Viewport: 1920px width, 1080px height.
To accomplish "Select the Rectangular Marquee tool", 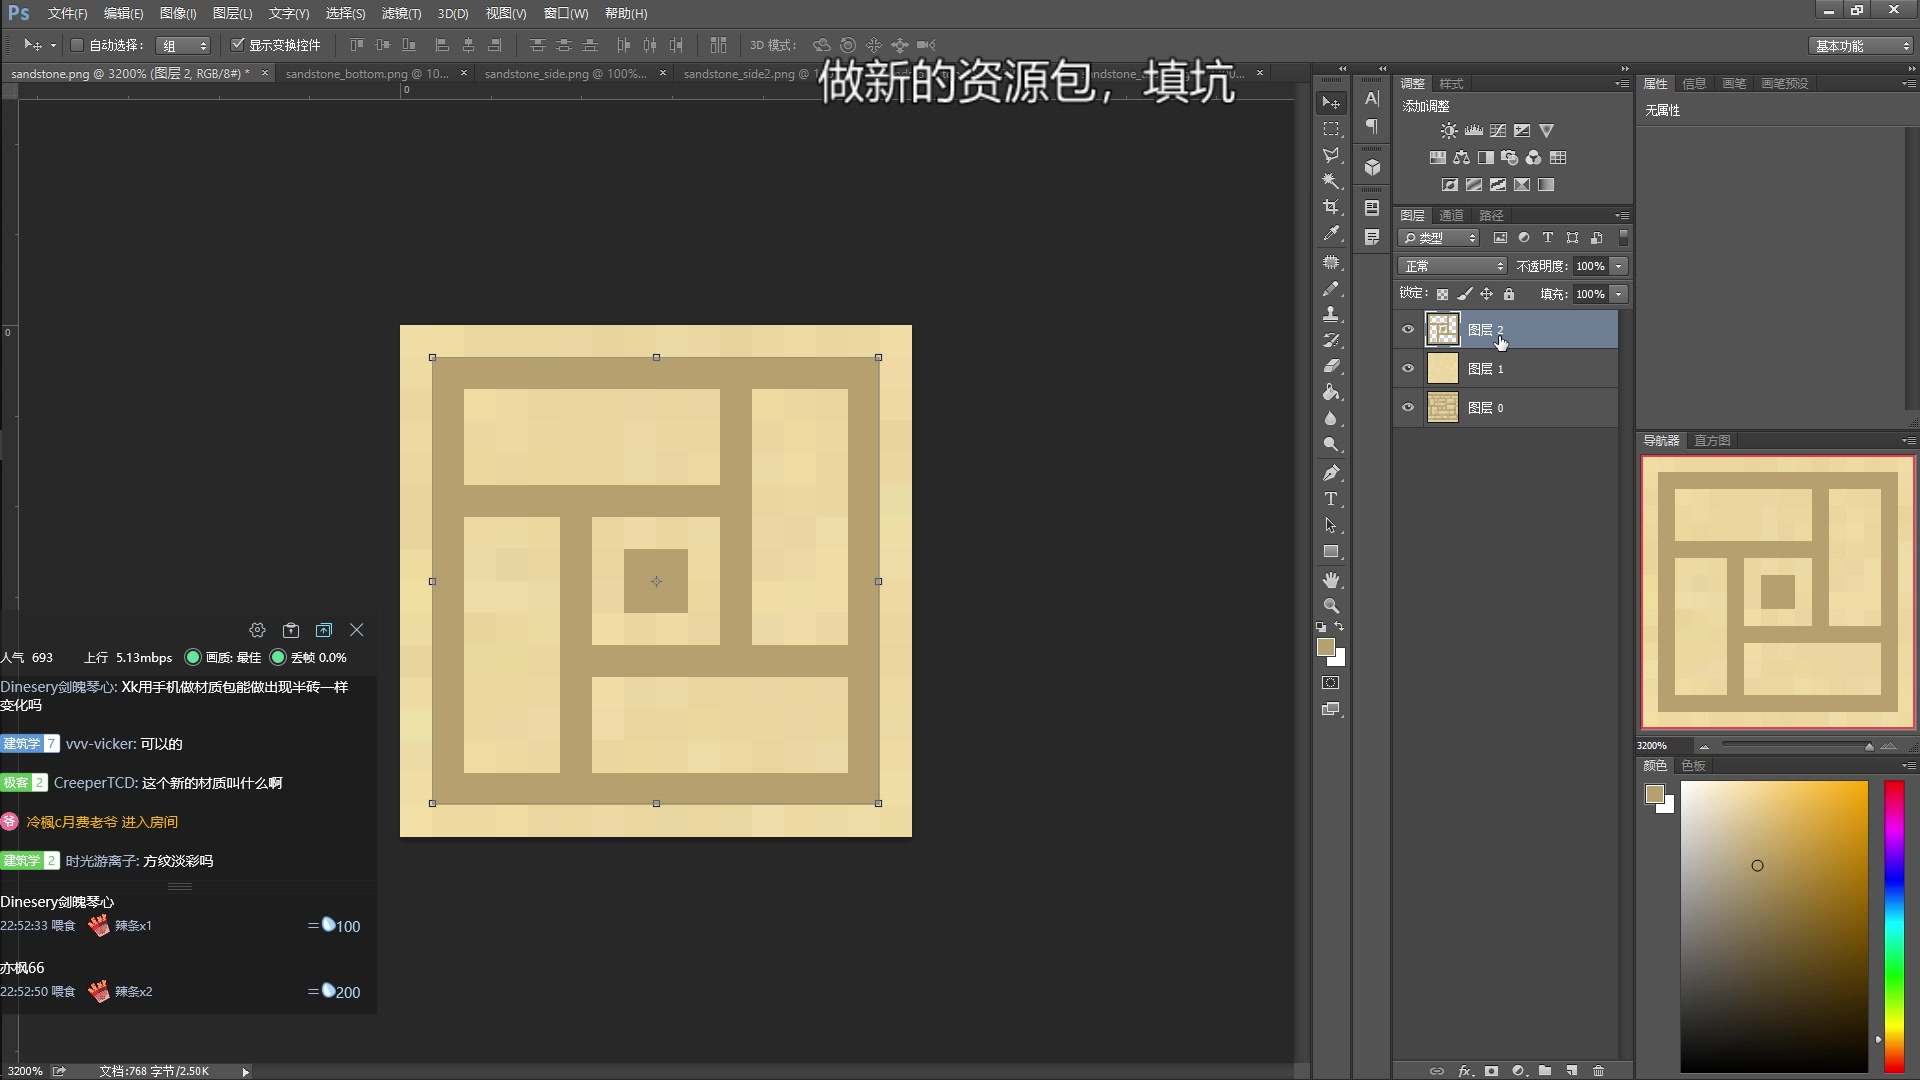I will (x=1331, y=129).
